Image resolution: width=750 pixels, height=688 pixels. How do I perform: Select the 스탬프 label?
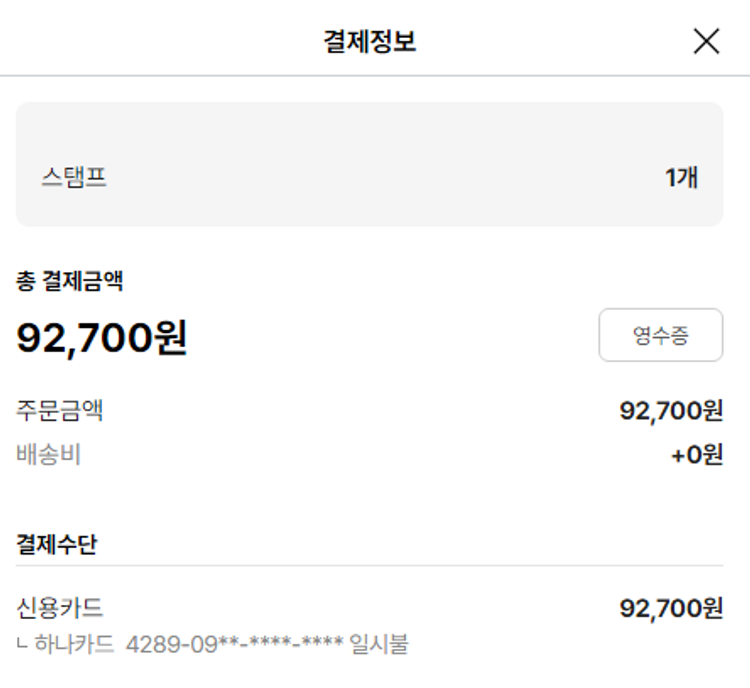click(74, 178)
